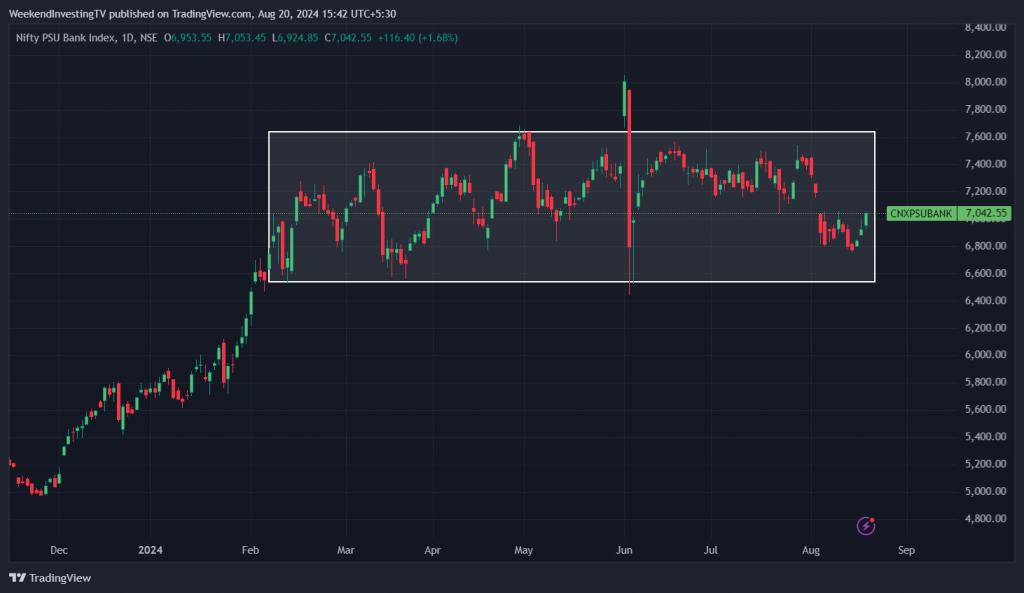Click the TradingView logo at bottom left
The height and width of the screenshot is (593, 1024).
(x=50, y=578)
